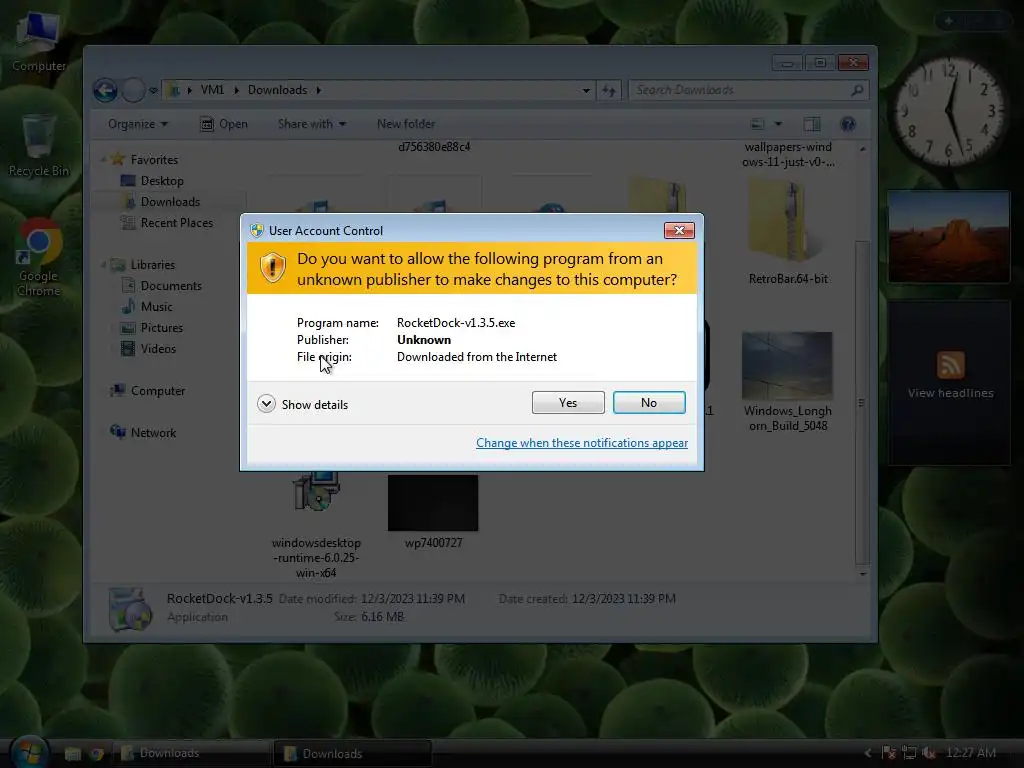Click the clock desktop gadget
This screenshot has width=1024, height=768.
[x=949, y=110]
